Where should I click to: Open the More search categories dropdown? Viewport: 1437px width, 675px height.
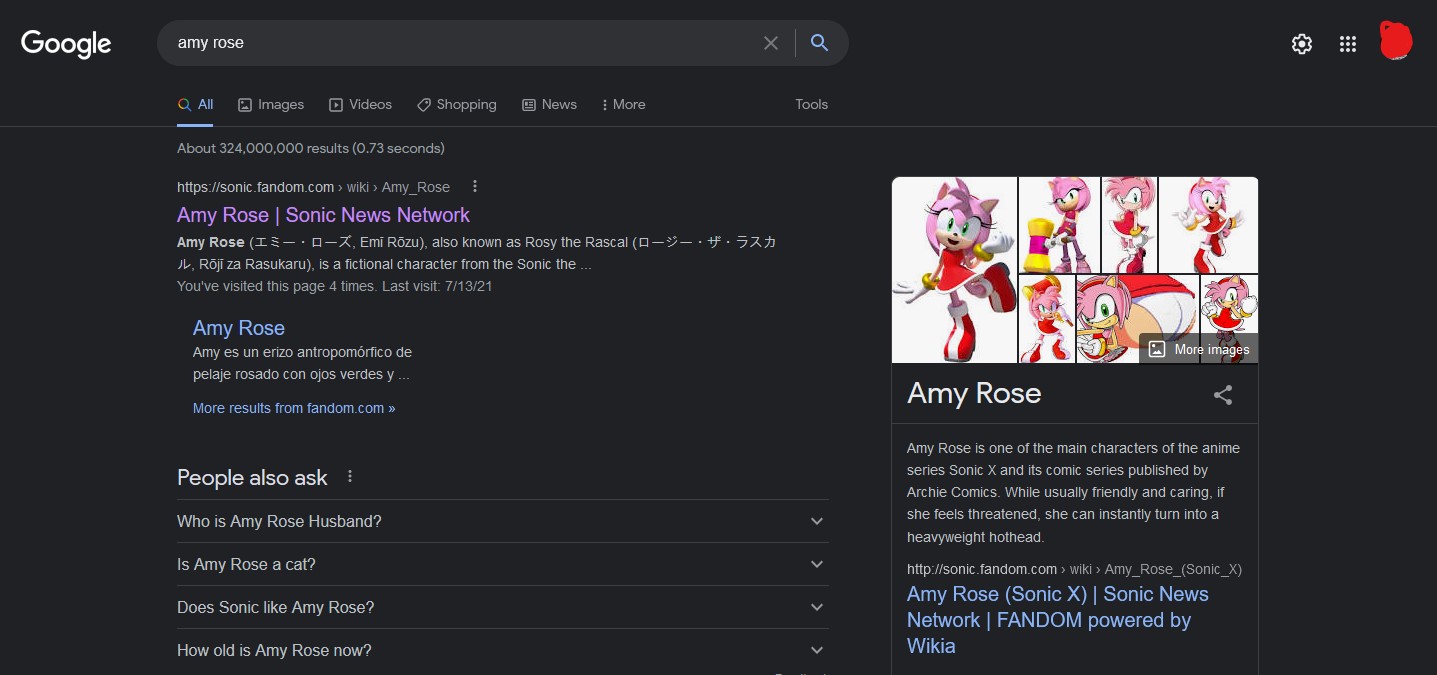[x=623, y=104]
